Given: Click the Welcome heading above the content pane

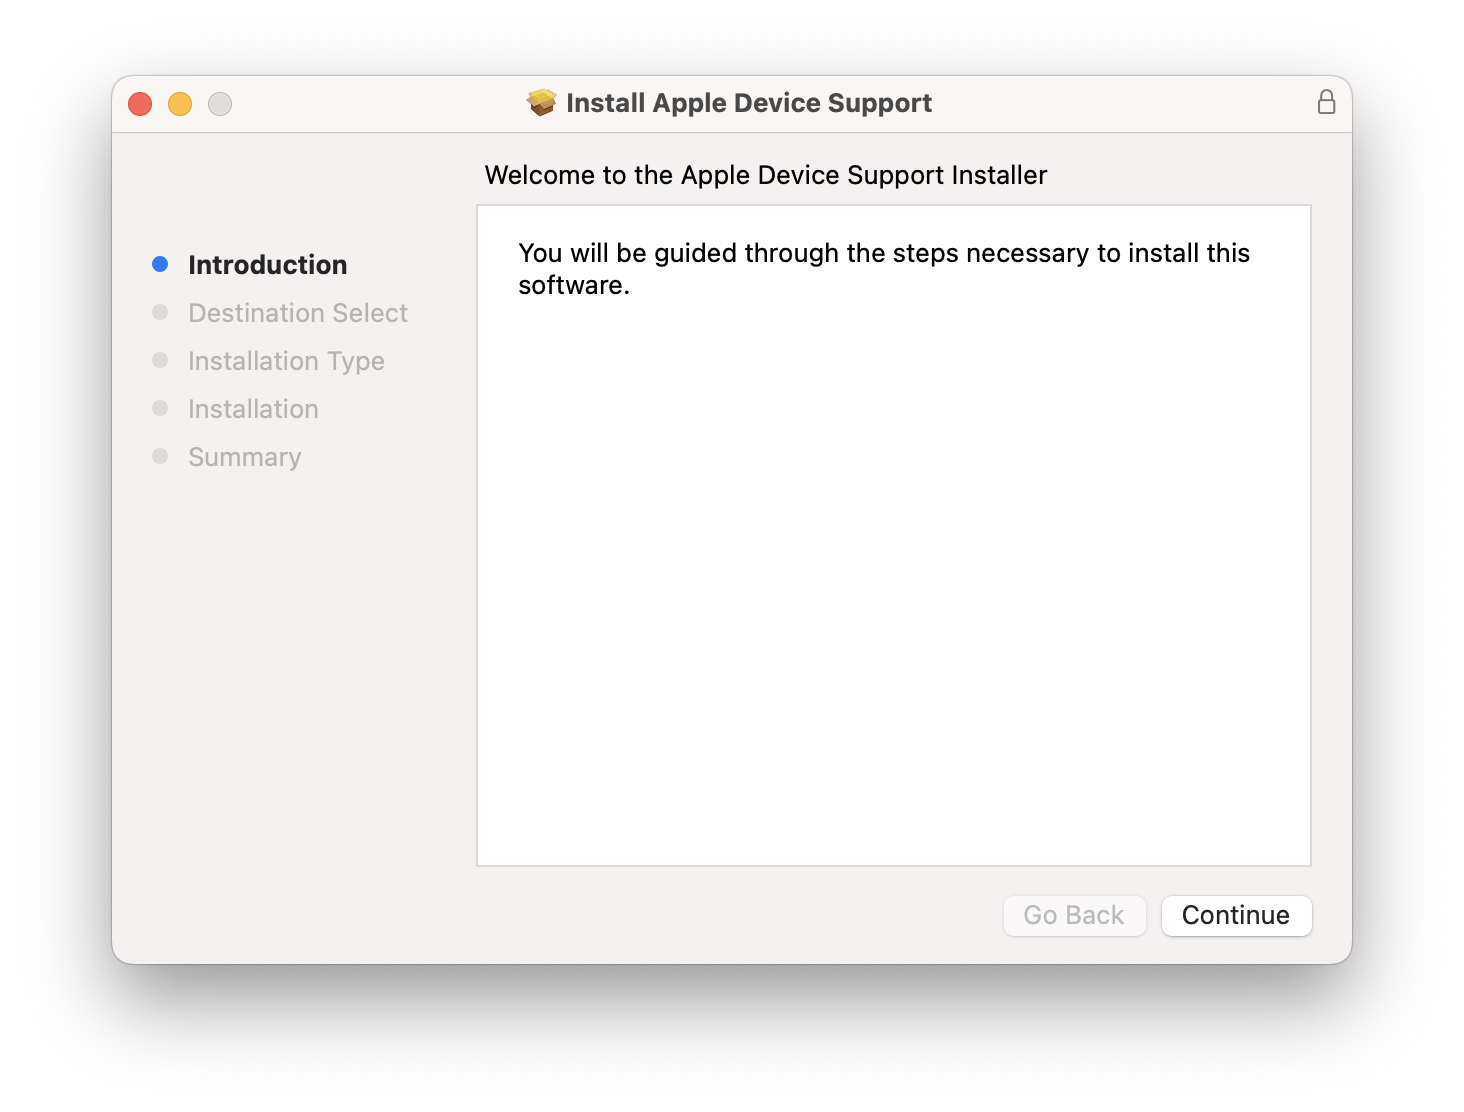Looking at the screenshot, I should pyautogui.click(x=766, y=174).
